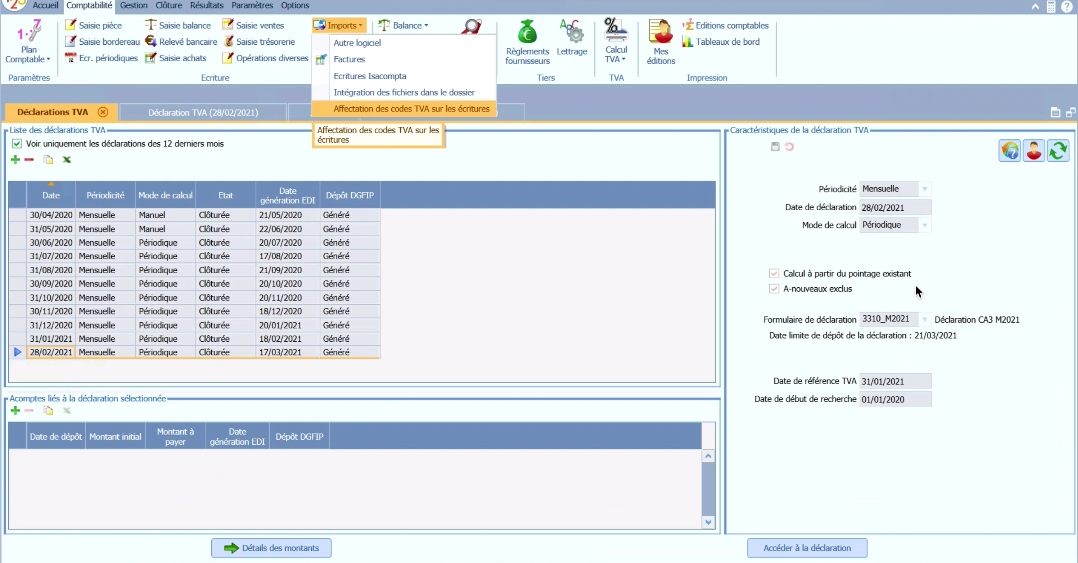Click the magnifier search icon in ribbon
The image size is (1078, 563).
(x=472, y=26)
